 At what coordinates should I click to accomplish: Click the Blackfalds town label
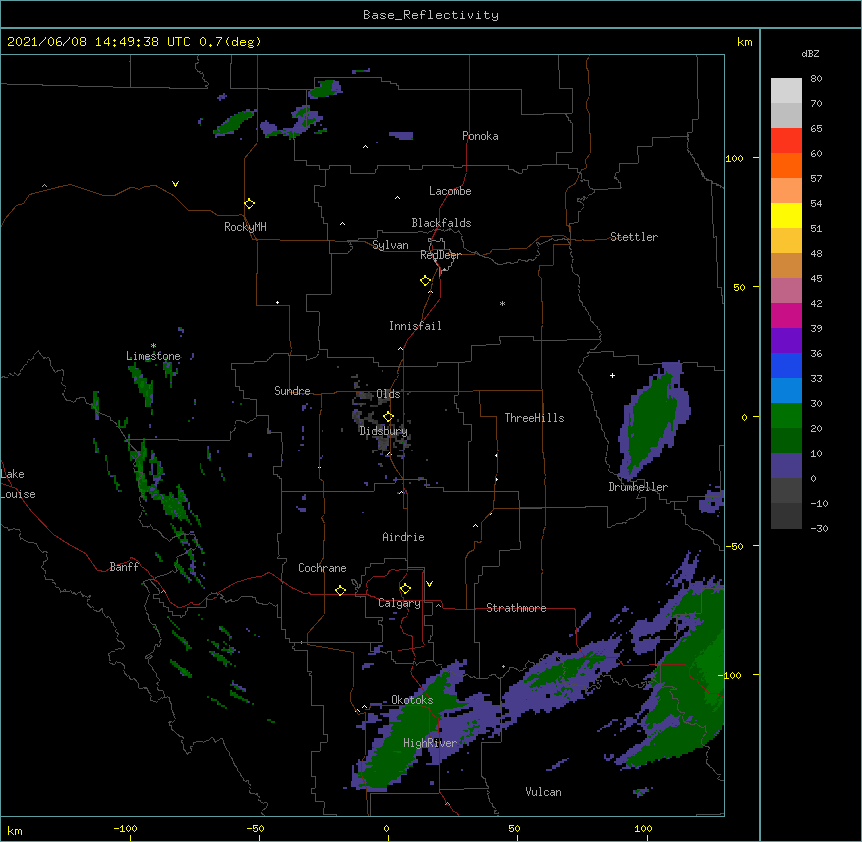point(441,223)
